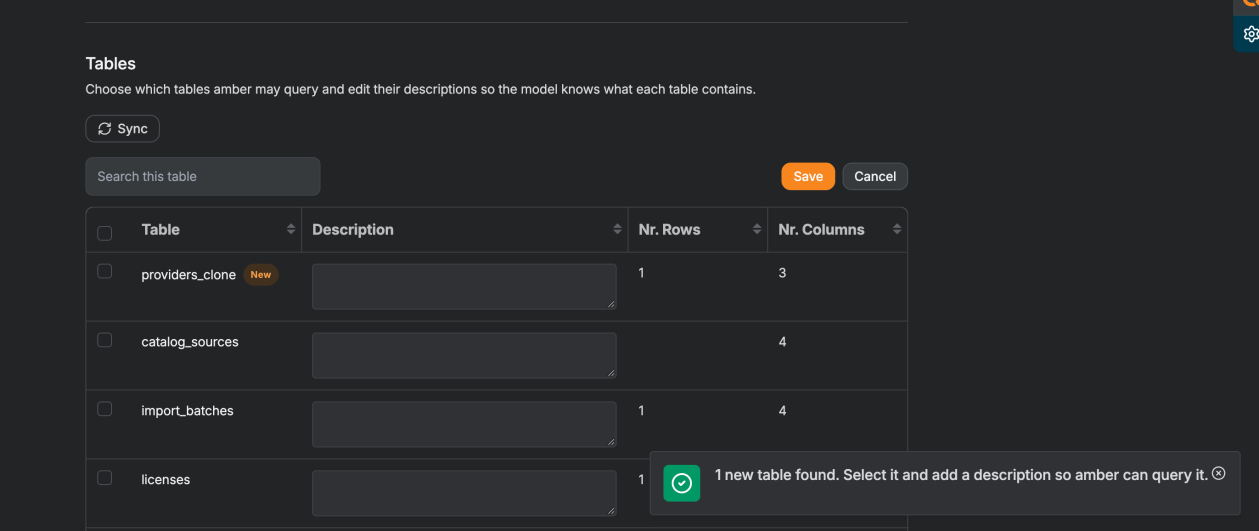Click the Cancel button
This screenshot has height=531, width=1259.
(x=875, y=176)
